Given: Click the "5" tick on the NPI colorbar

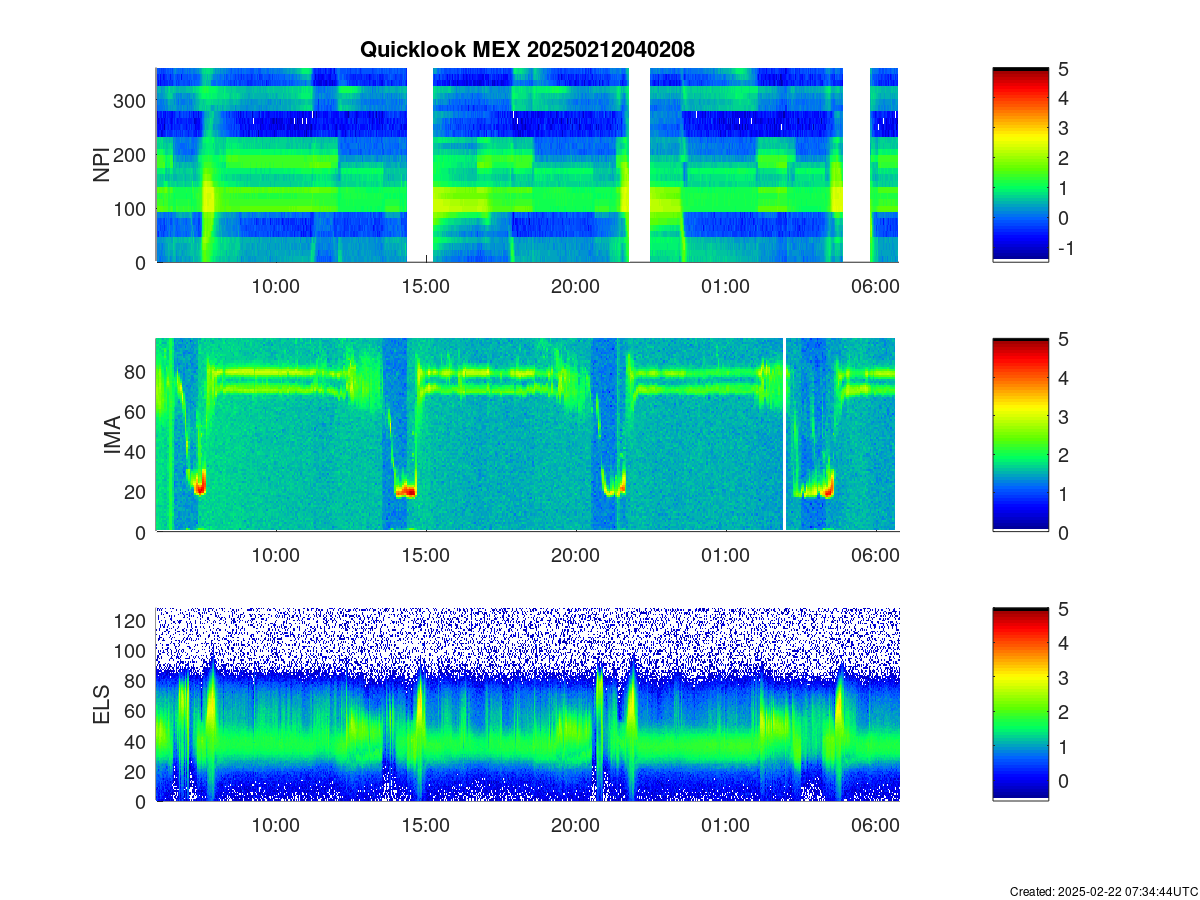Looking at the screenshot, I should click(1064, 69).
